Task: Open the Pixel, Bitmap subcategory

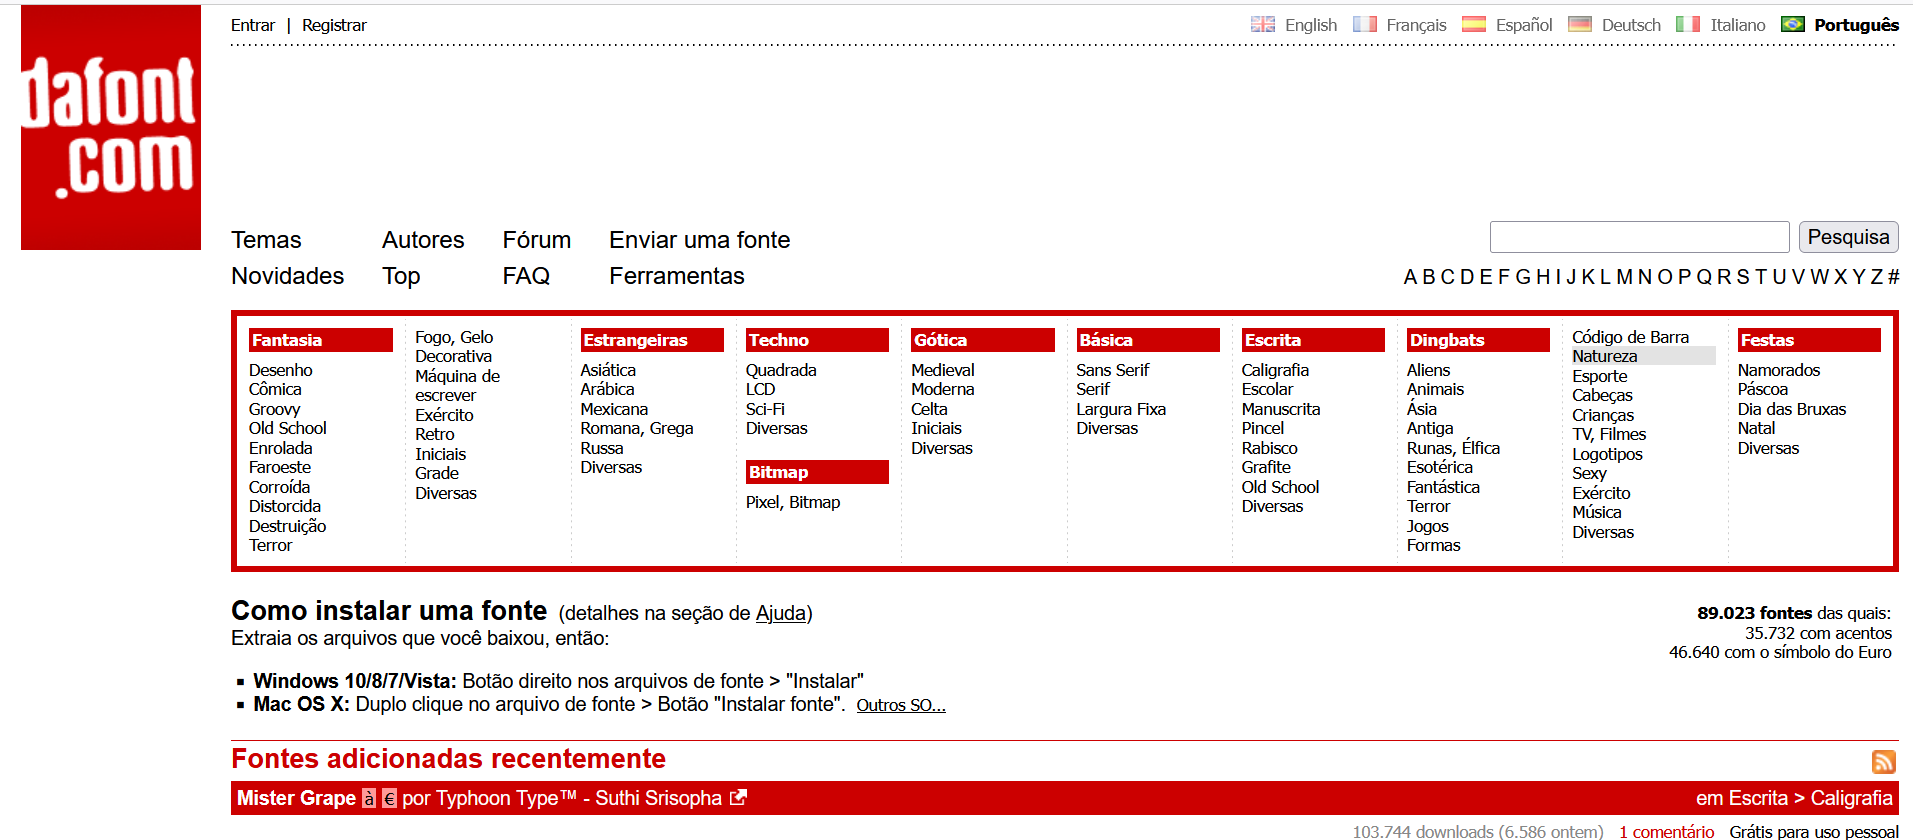Action: click(x=793, y=502)
